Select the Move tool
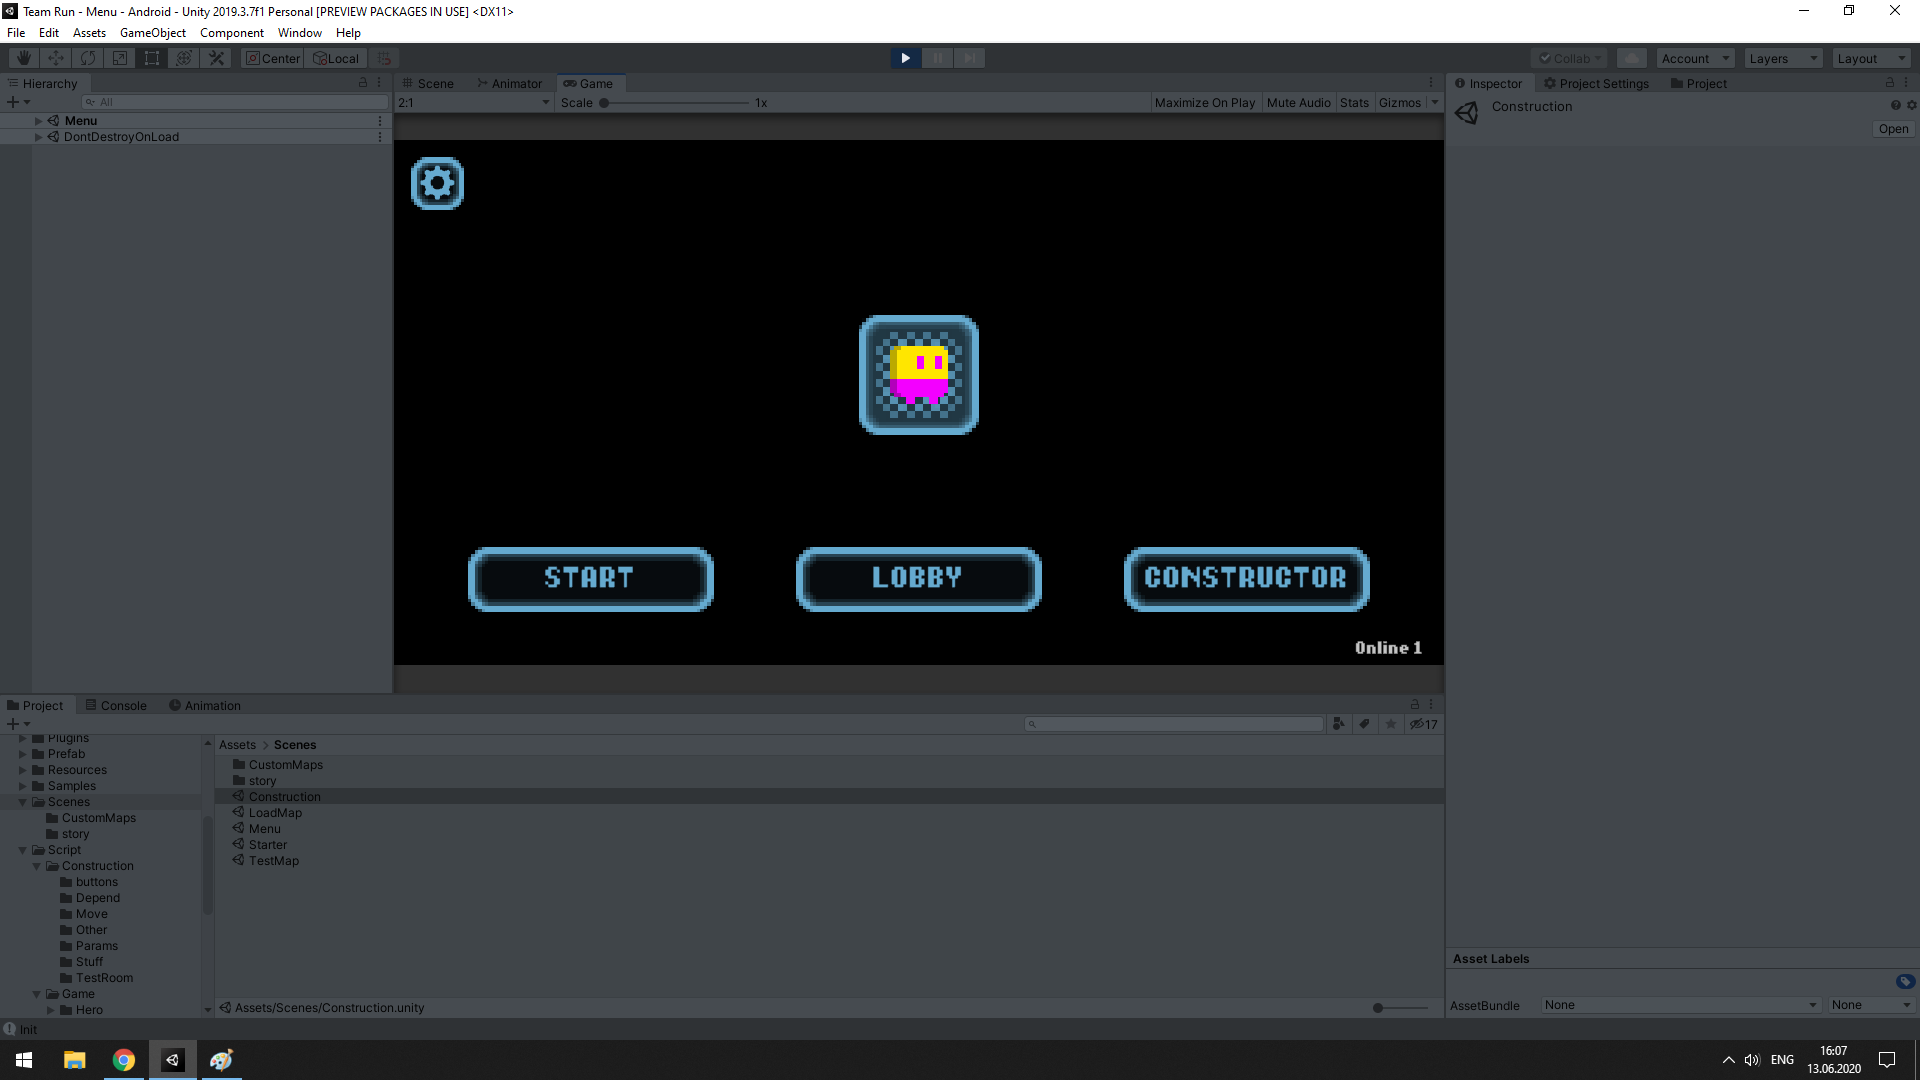Screen dimensions: 1920x1080 56,58
